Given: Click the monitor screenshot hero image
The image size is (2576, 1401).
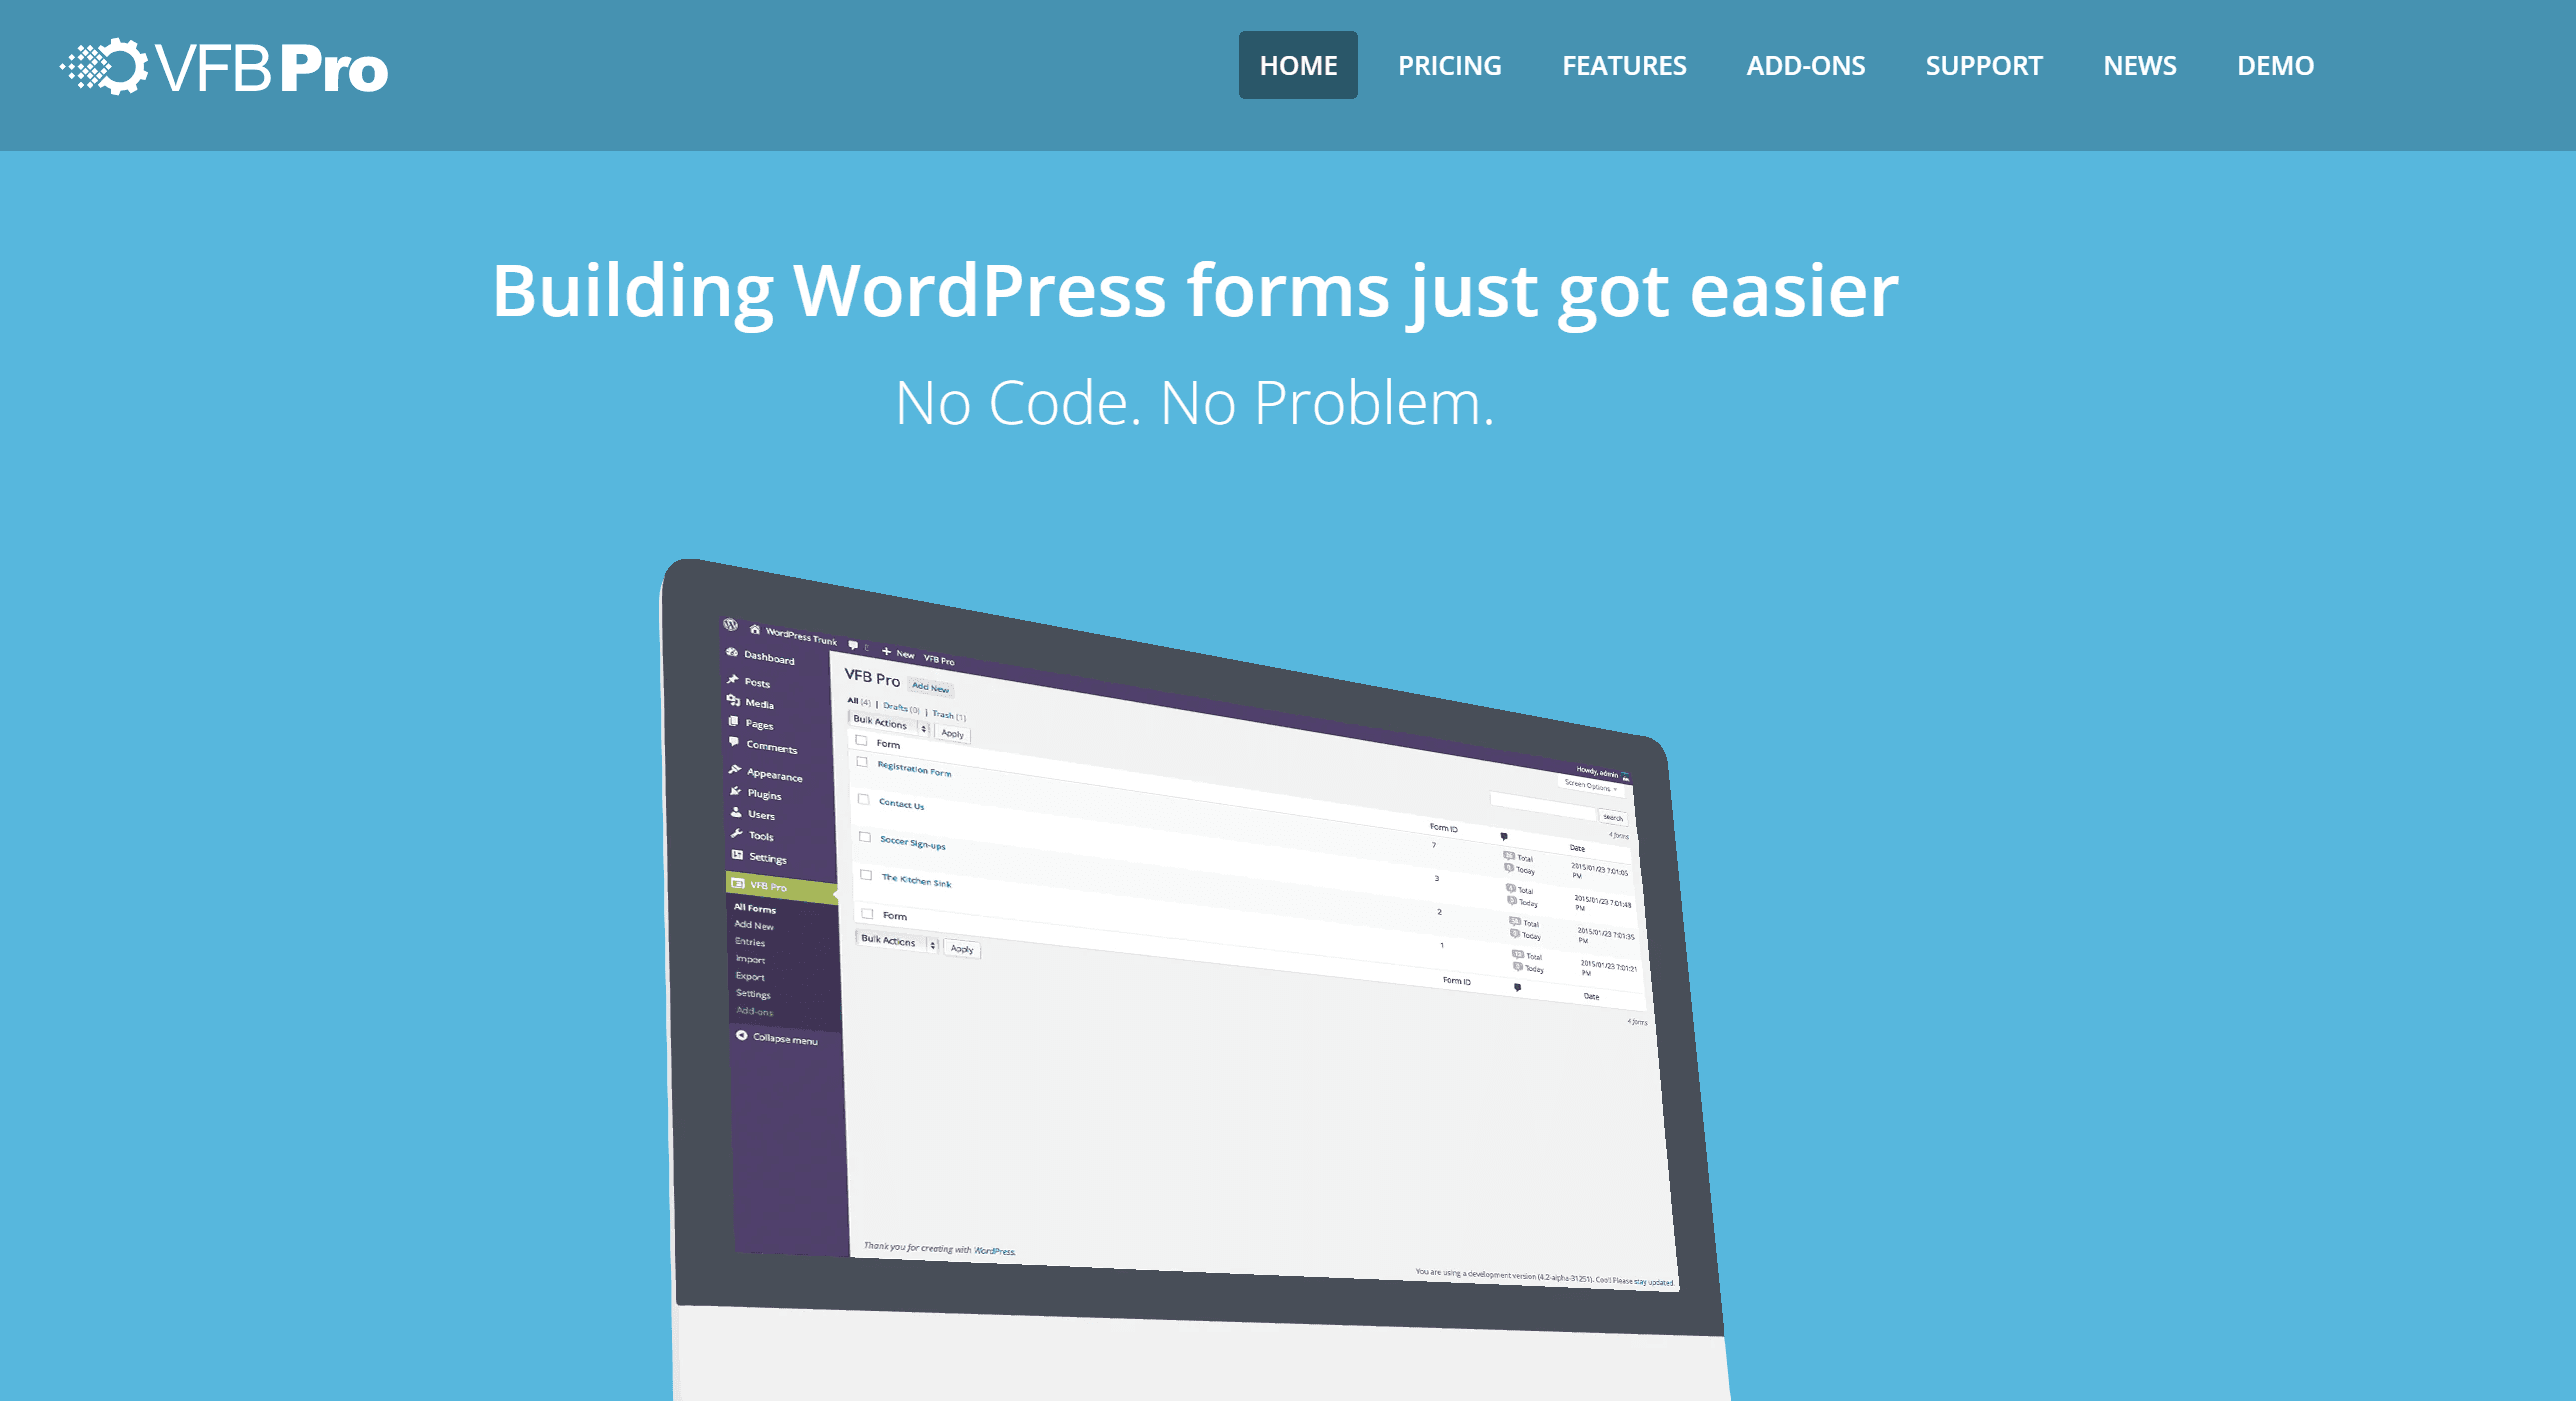Looking at the screenshot, I should [x=1194, y=980].
